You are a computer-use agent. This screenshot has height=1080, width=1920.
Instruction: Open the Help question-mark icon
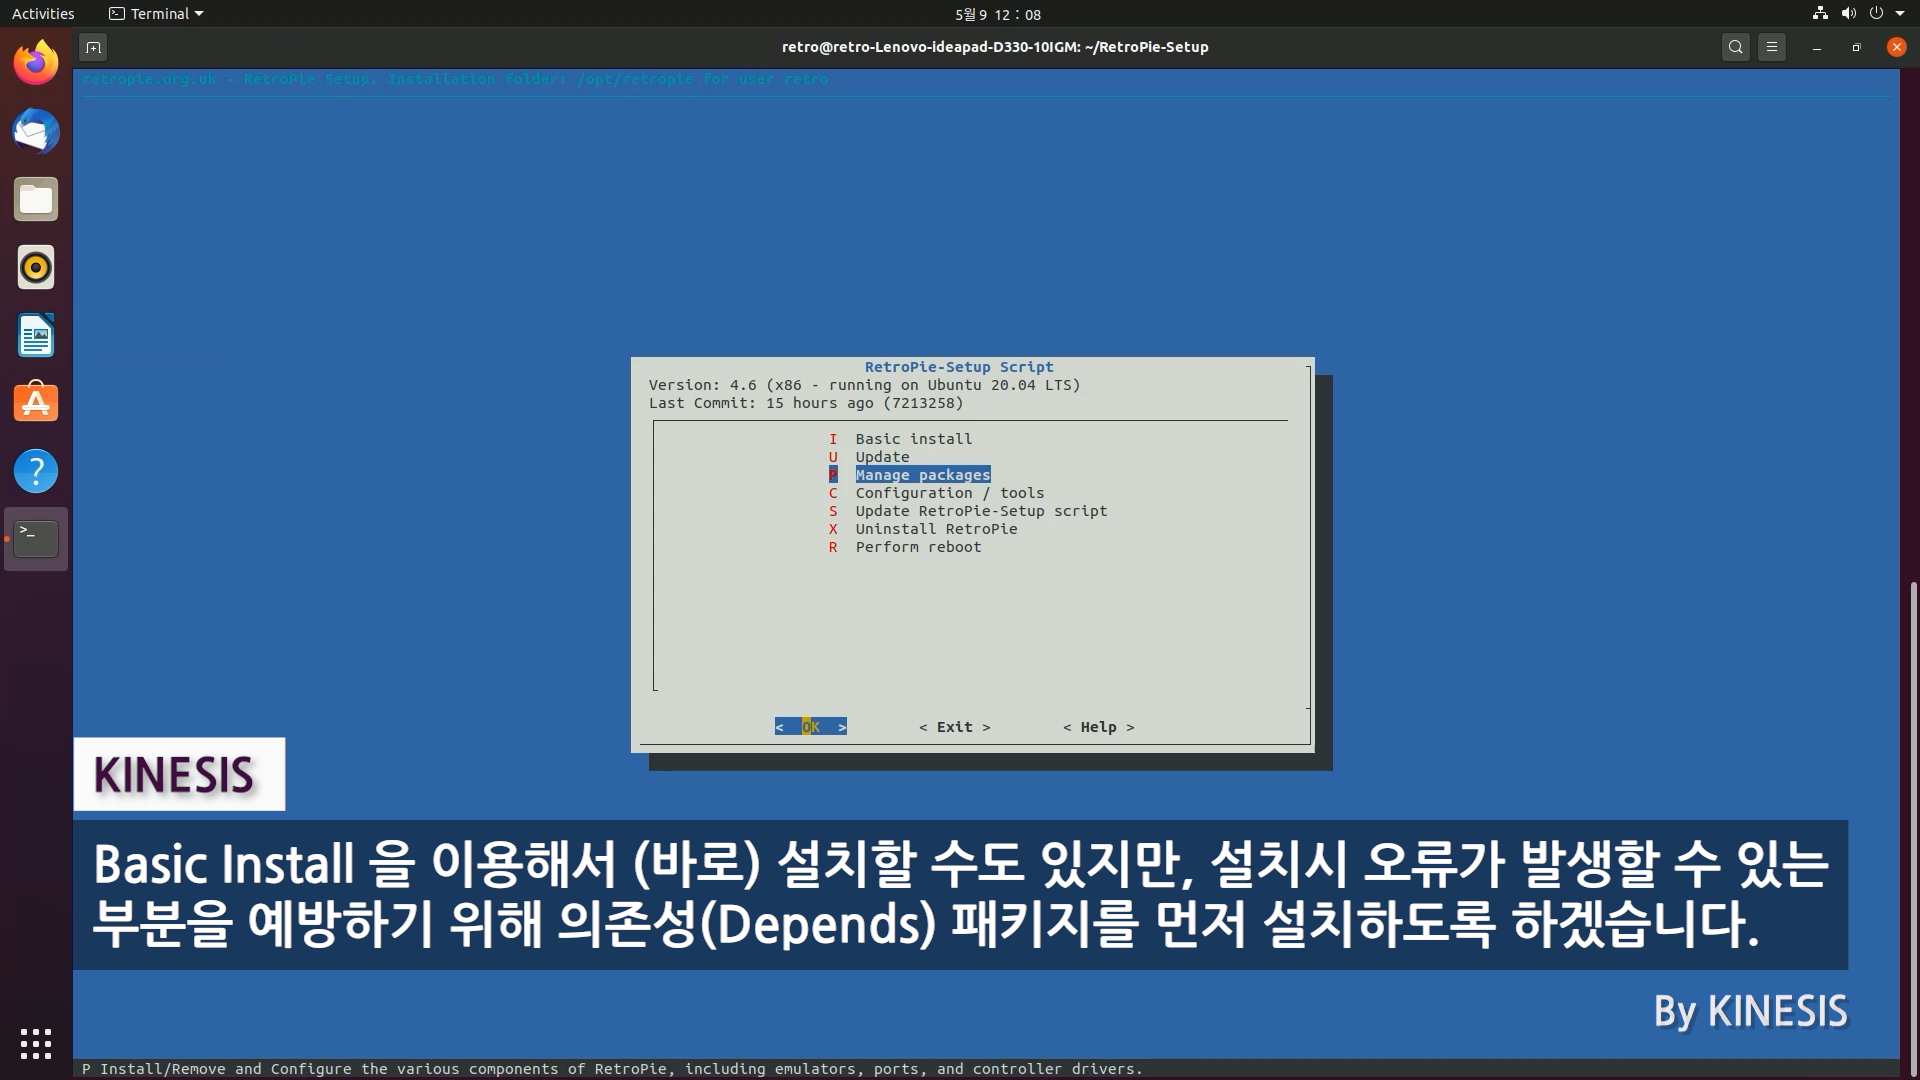pos(36,471)
